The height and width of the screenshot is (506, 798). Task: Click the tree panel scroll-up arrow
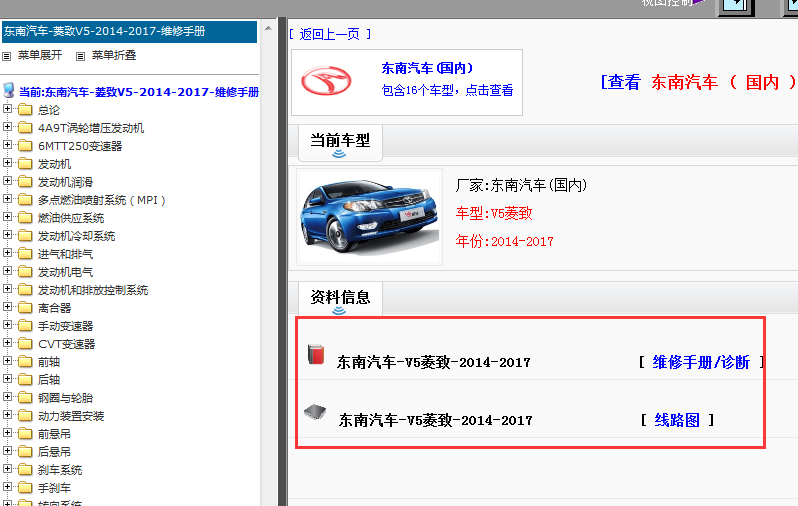[x=268, y=28]
